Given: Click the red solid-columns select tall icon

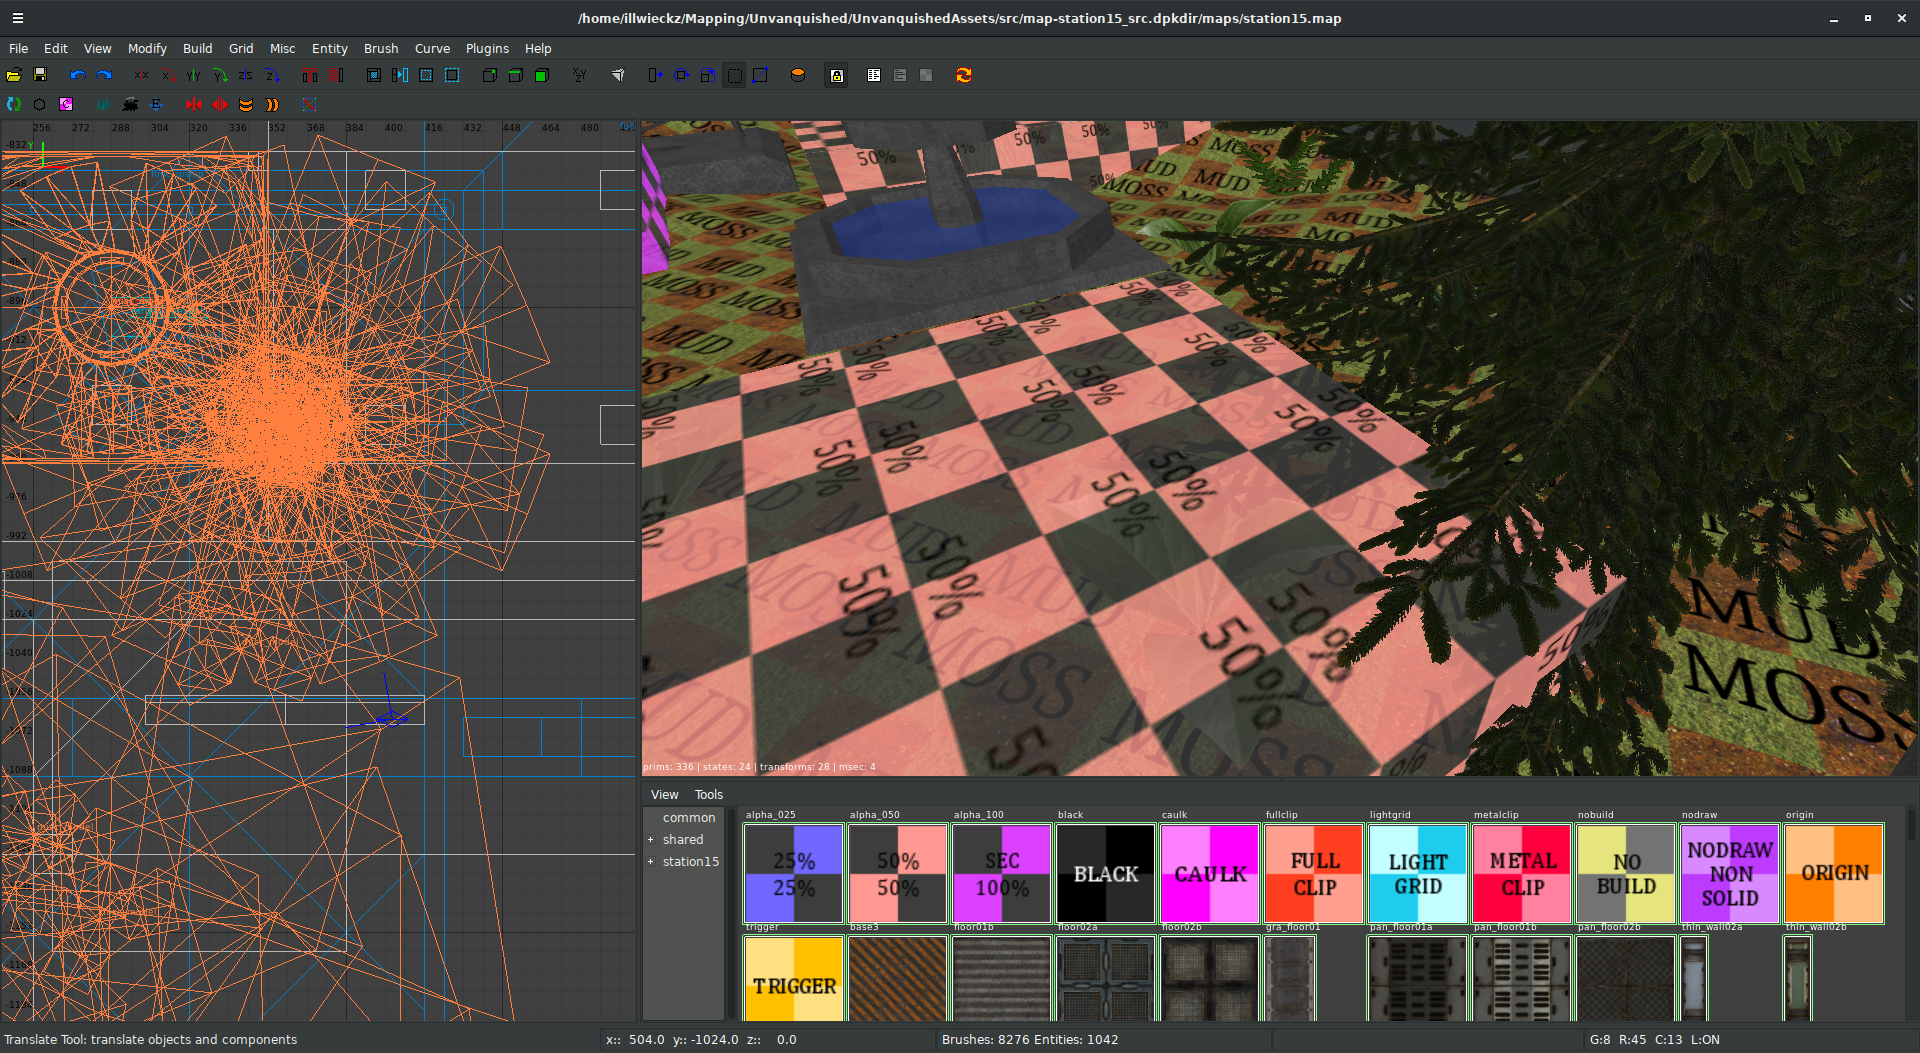Looking at the screenshot, I should tap(310, 75).
